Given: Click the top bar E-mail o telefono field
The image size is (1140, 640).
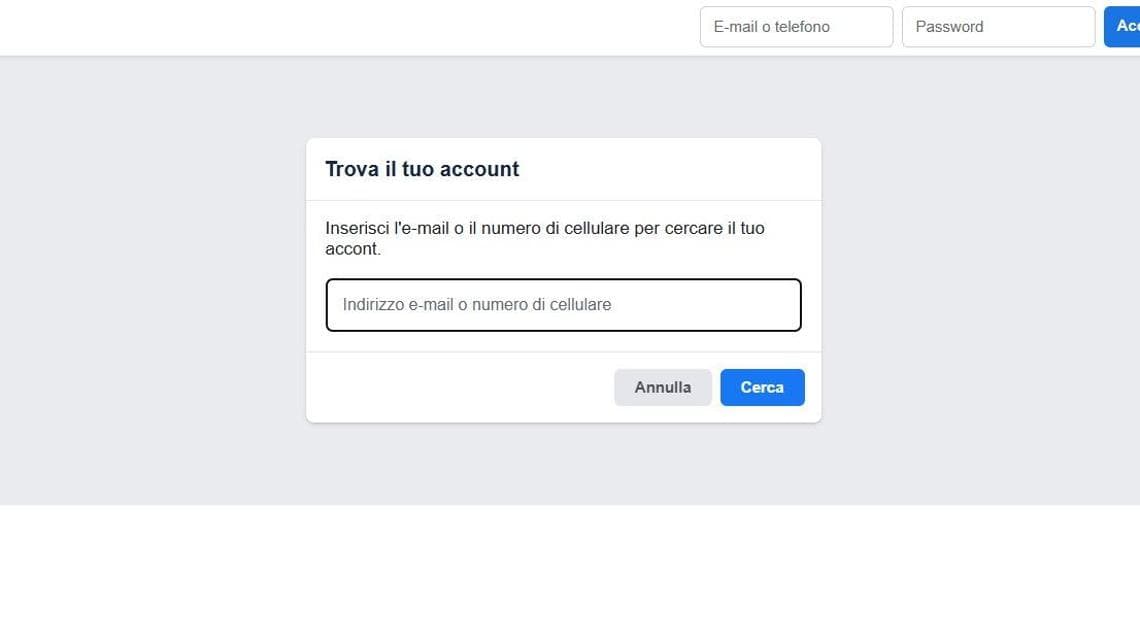Looking at the screenshot, I should point(796,27).
